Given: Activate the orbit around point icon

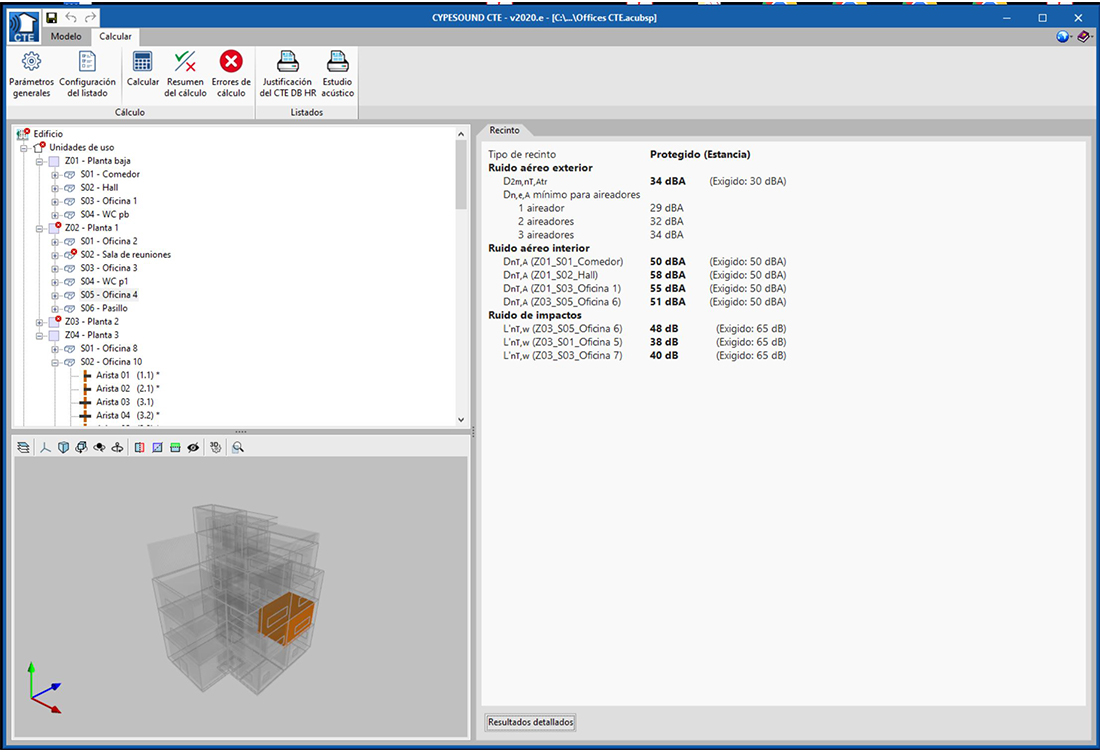Looking at the screenshot, I should [100, 448].
